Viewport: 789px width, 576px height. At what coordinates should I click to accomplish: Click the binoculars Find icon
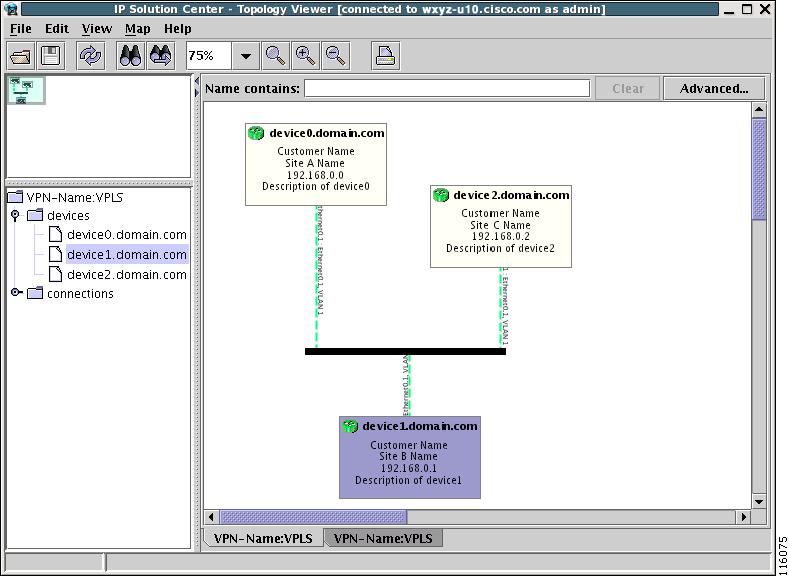[x=131, y=56]
